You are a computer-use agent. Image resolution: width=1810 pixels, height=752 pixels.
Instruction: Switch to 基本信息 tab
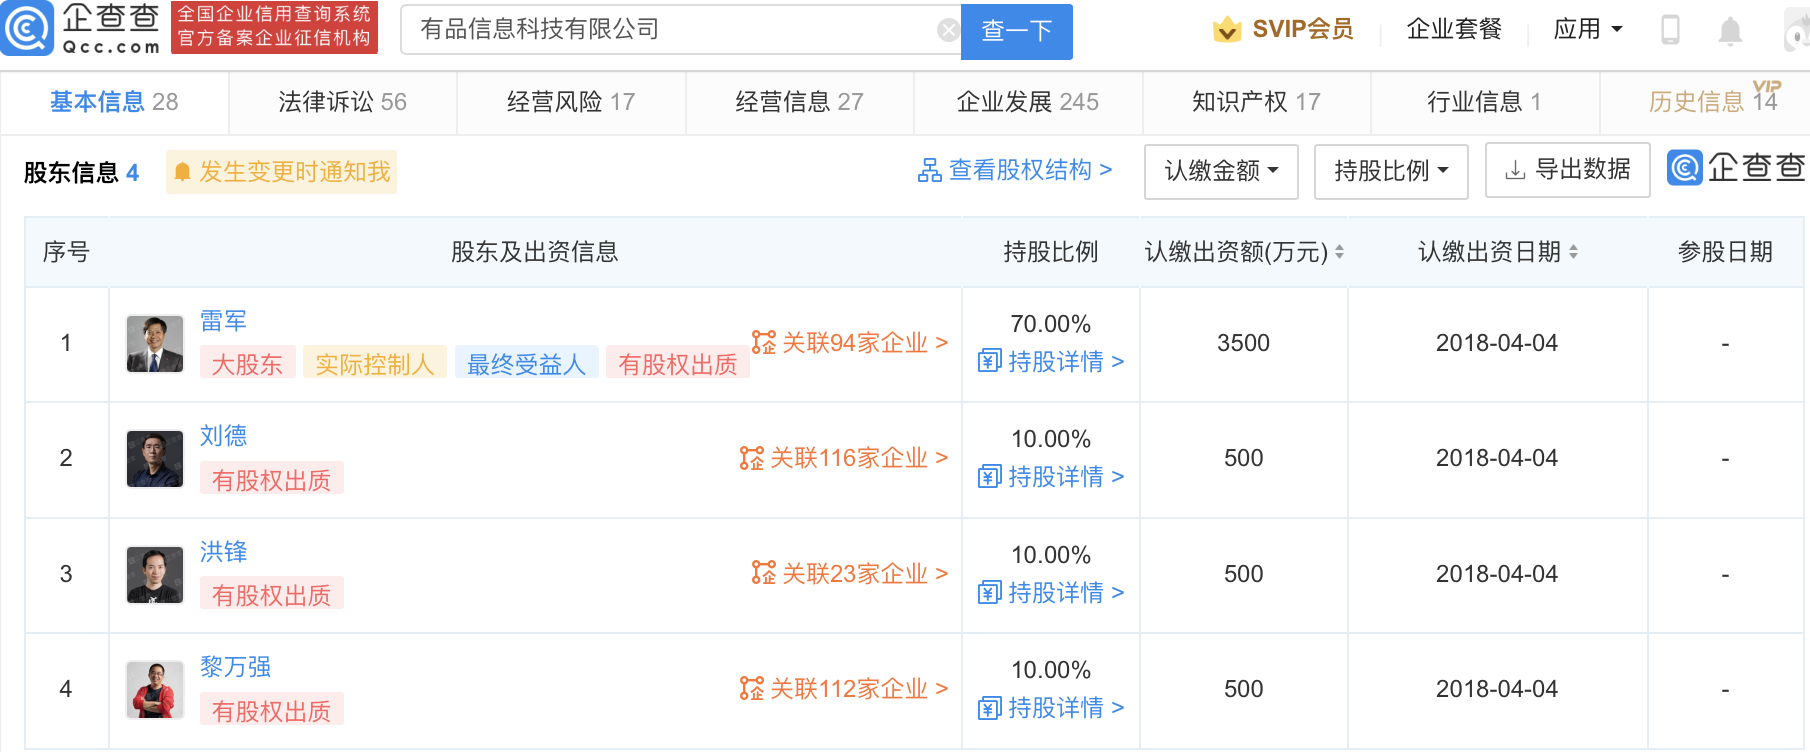tap(114, 102)
